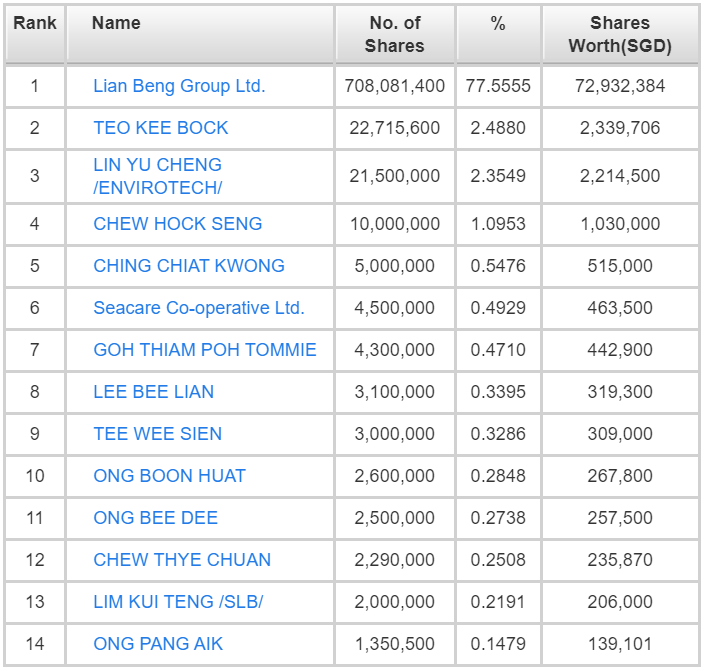Open the CHEW THYE CHUAN link
The width and height of the screenshot is (705, 671).
pos(182,559)
